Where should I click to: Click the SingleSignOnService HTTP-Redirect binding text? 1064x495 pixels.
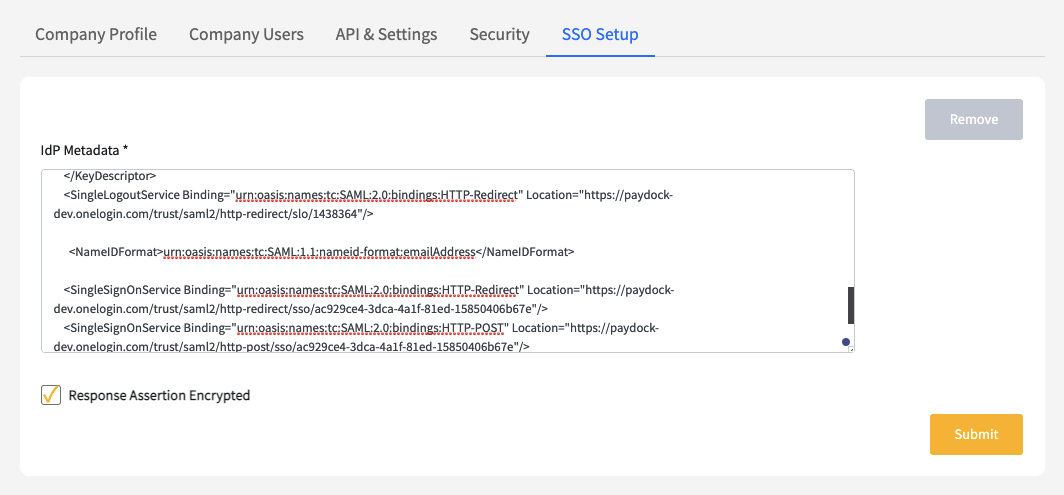378,290
